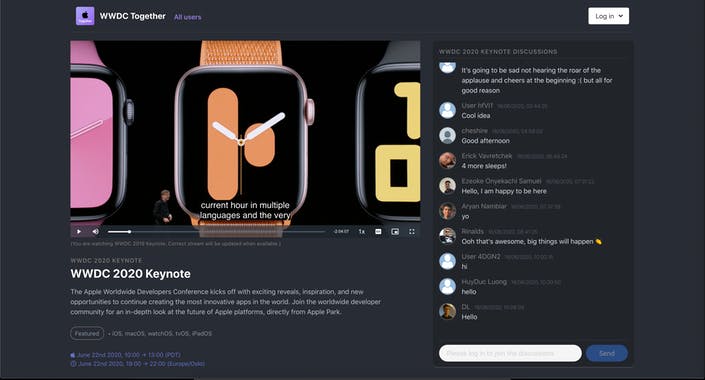Mute the video volume
This screenshot has width=705, height=380.
(95, 232)
